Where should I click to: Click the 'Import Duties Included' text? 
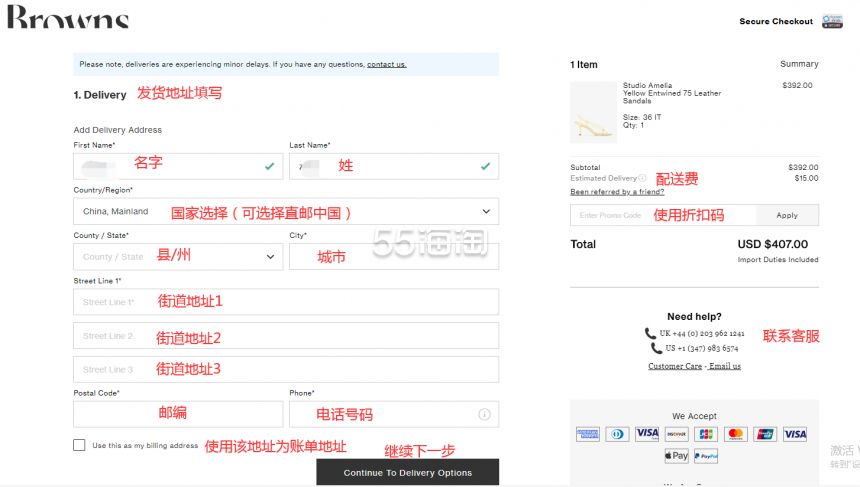click(x=778, y=259)
